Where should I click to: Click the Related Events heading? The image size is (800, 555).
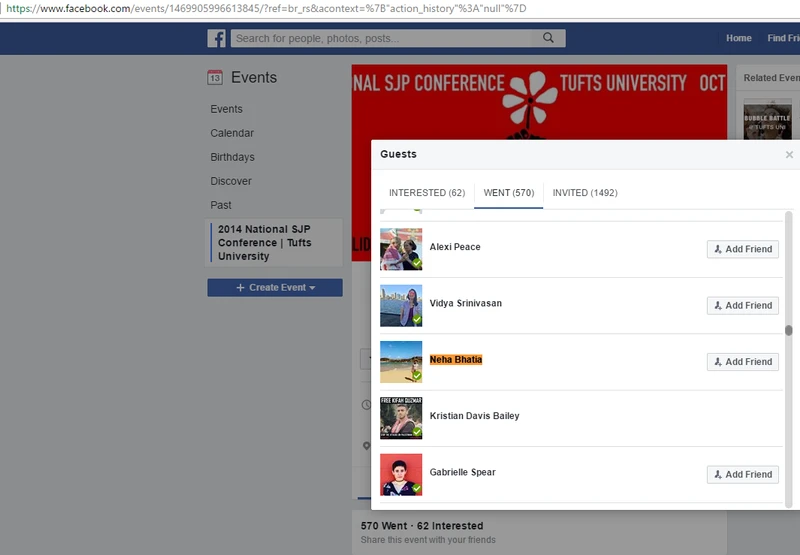click(x=771, y=78)
